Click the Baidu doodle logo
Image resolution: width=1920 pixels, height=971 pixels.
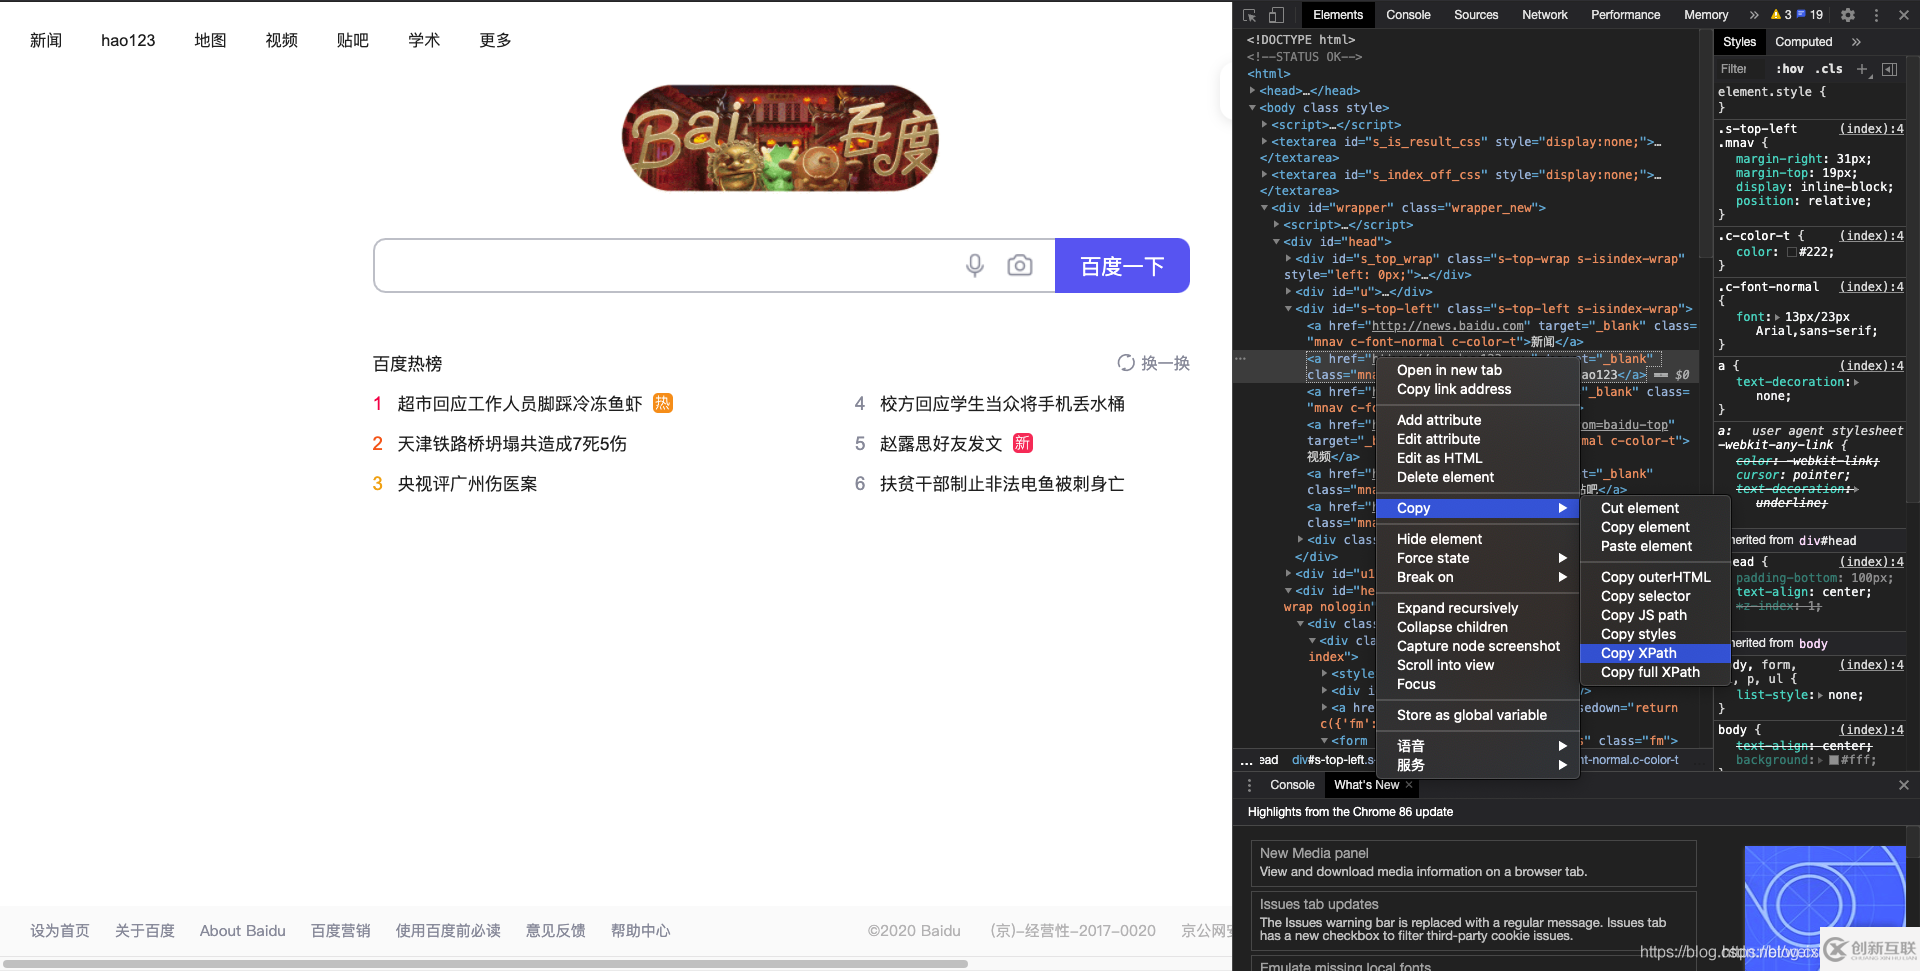click(x=780, y=138)
